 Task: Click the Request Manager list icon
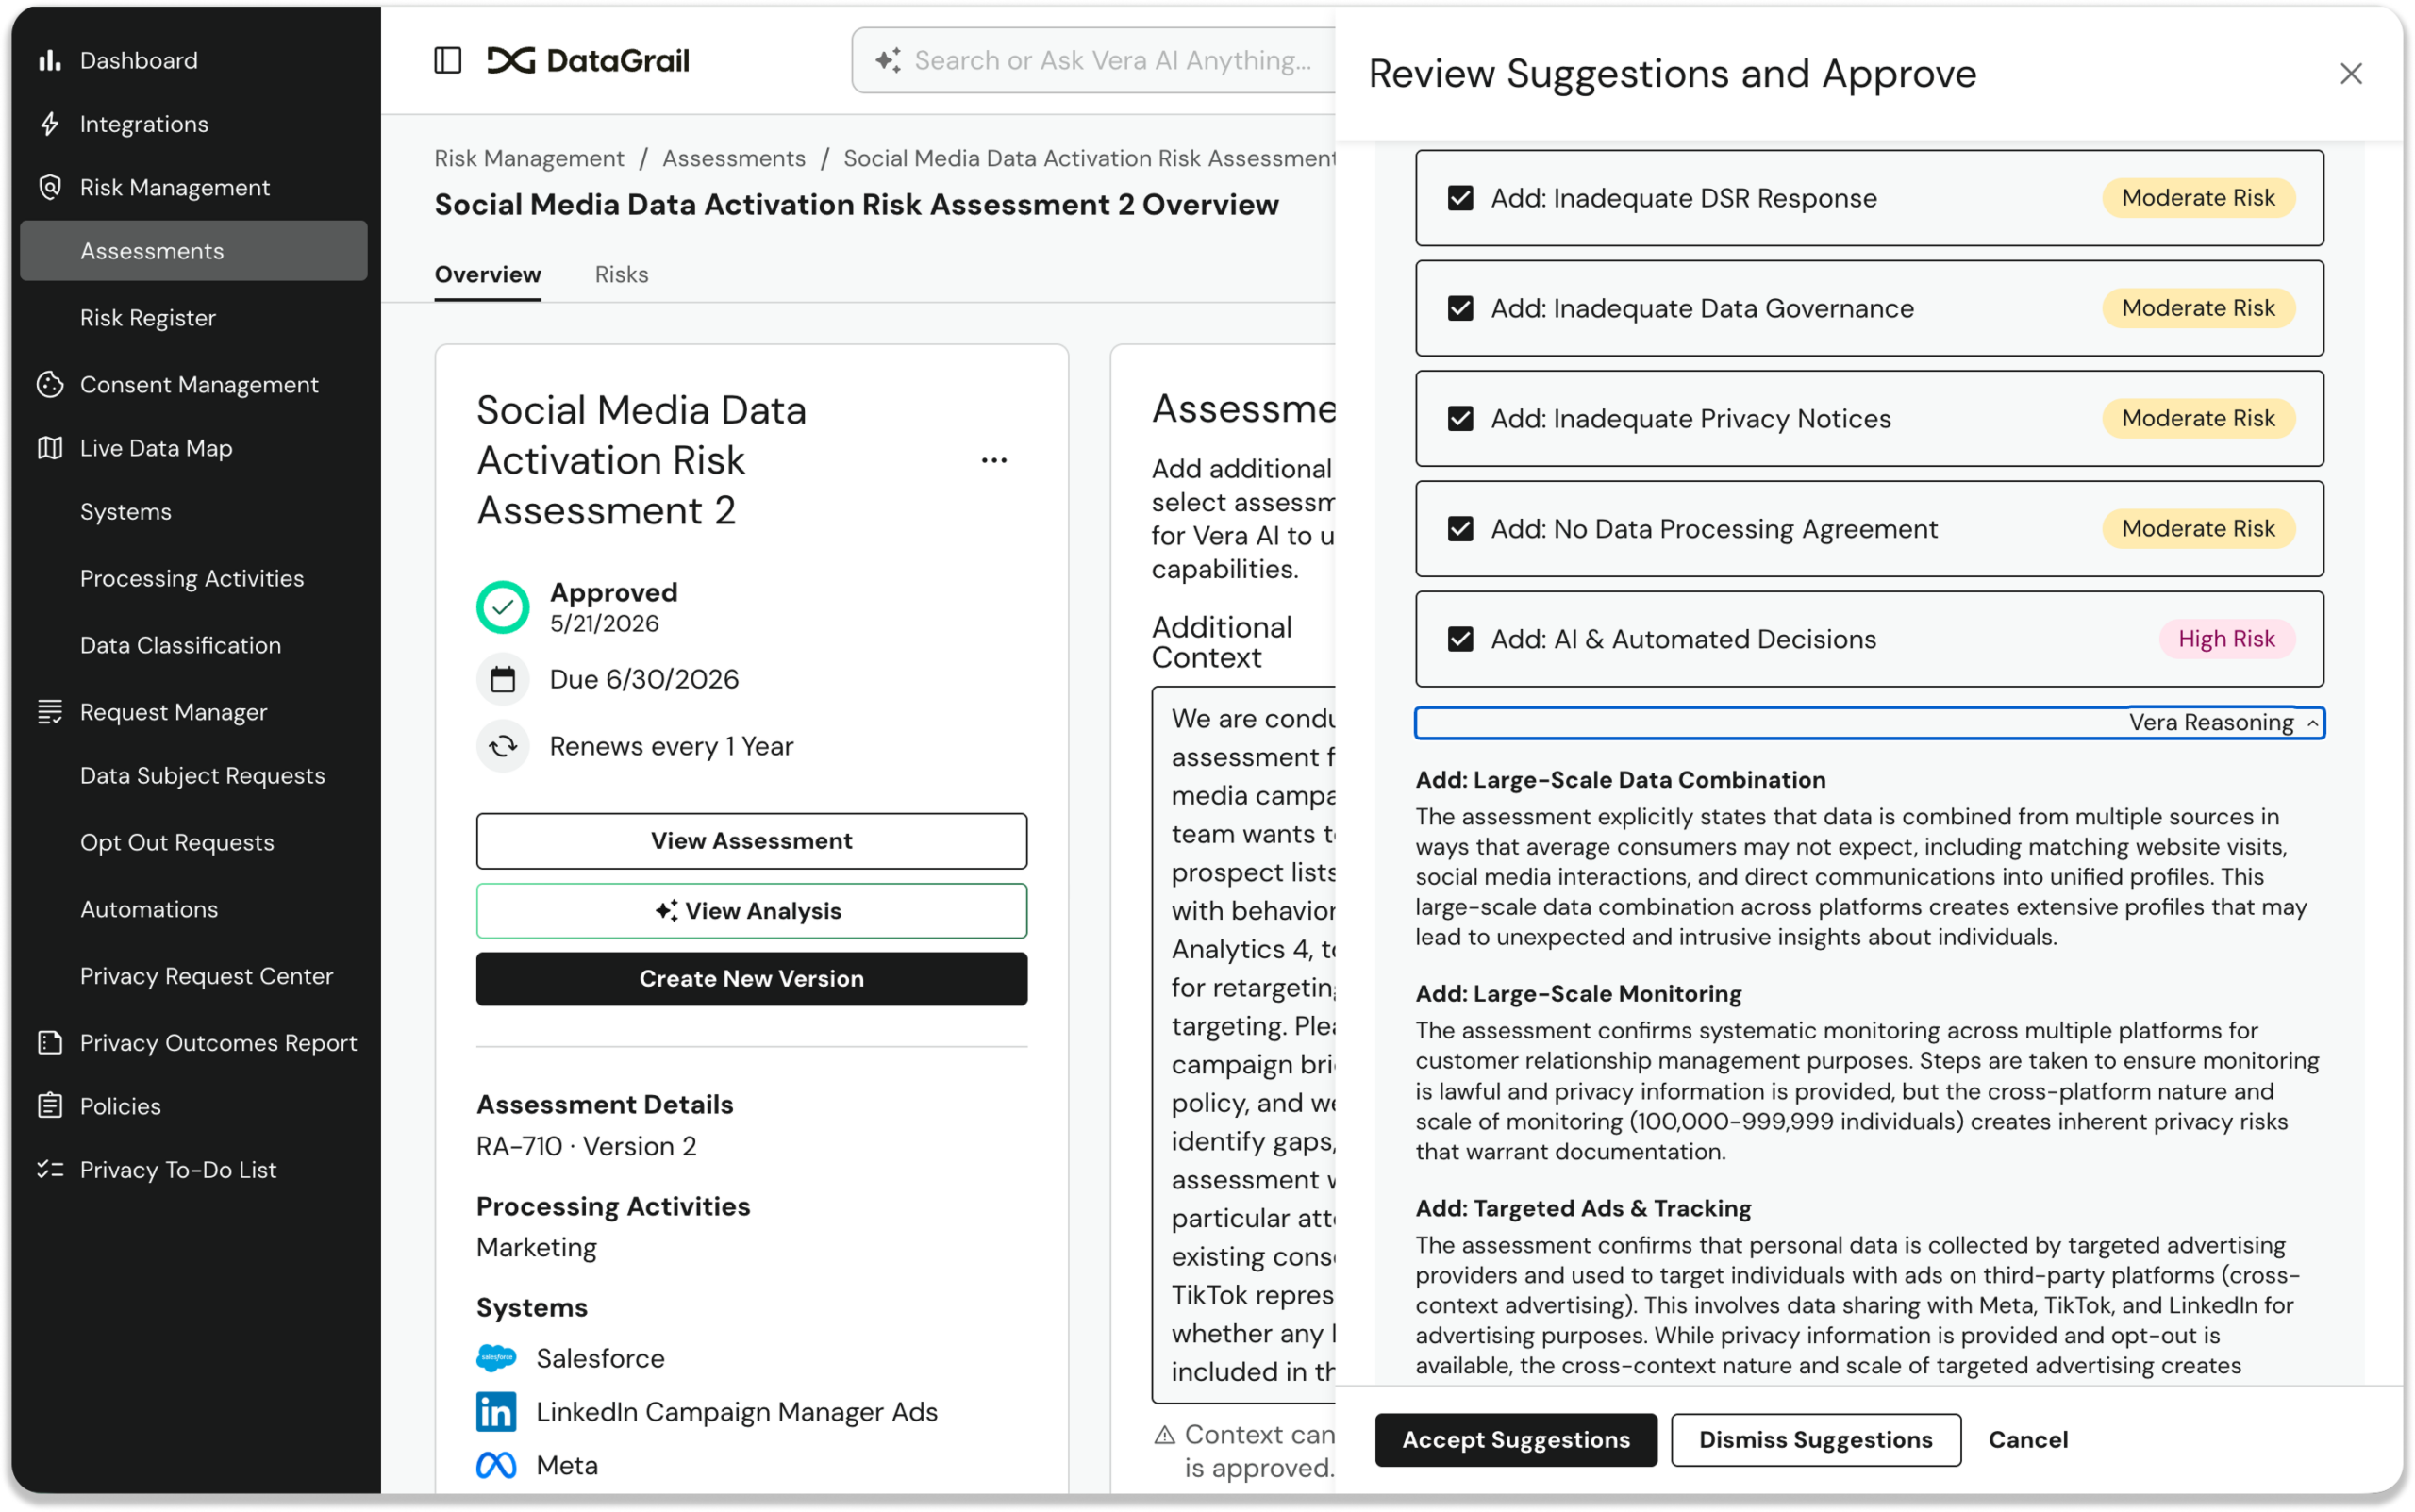pyautogui.click(x=49, y=712)
